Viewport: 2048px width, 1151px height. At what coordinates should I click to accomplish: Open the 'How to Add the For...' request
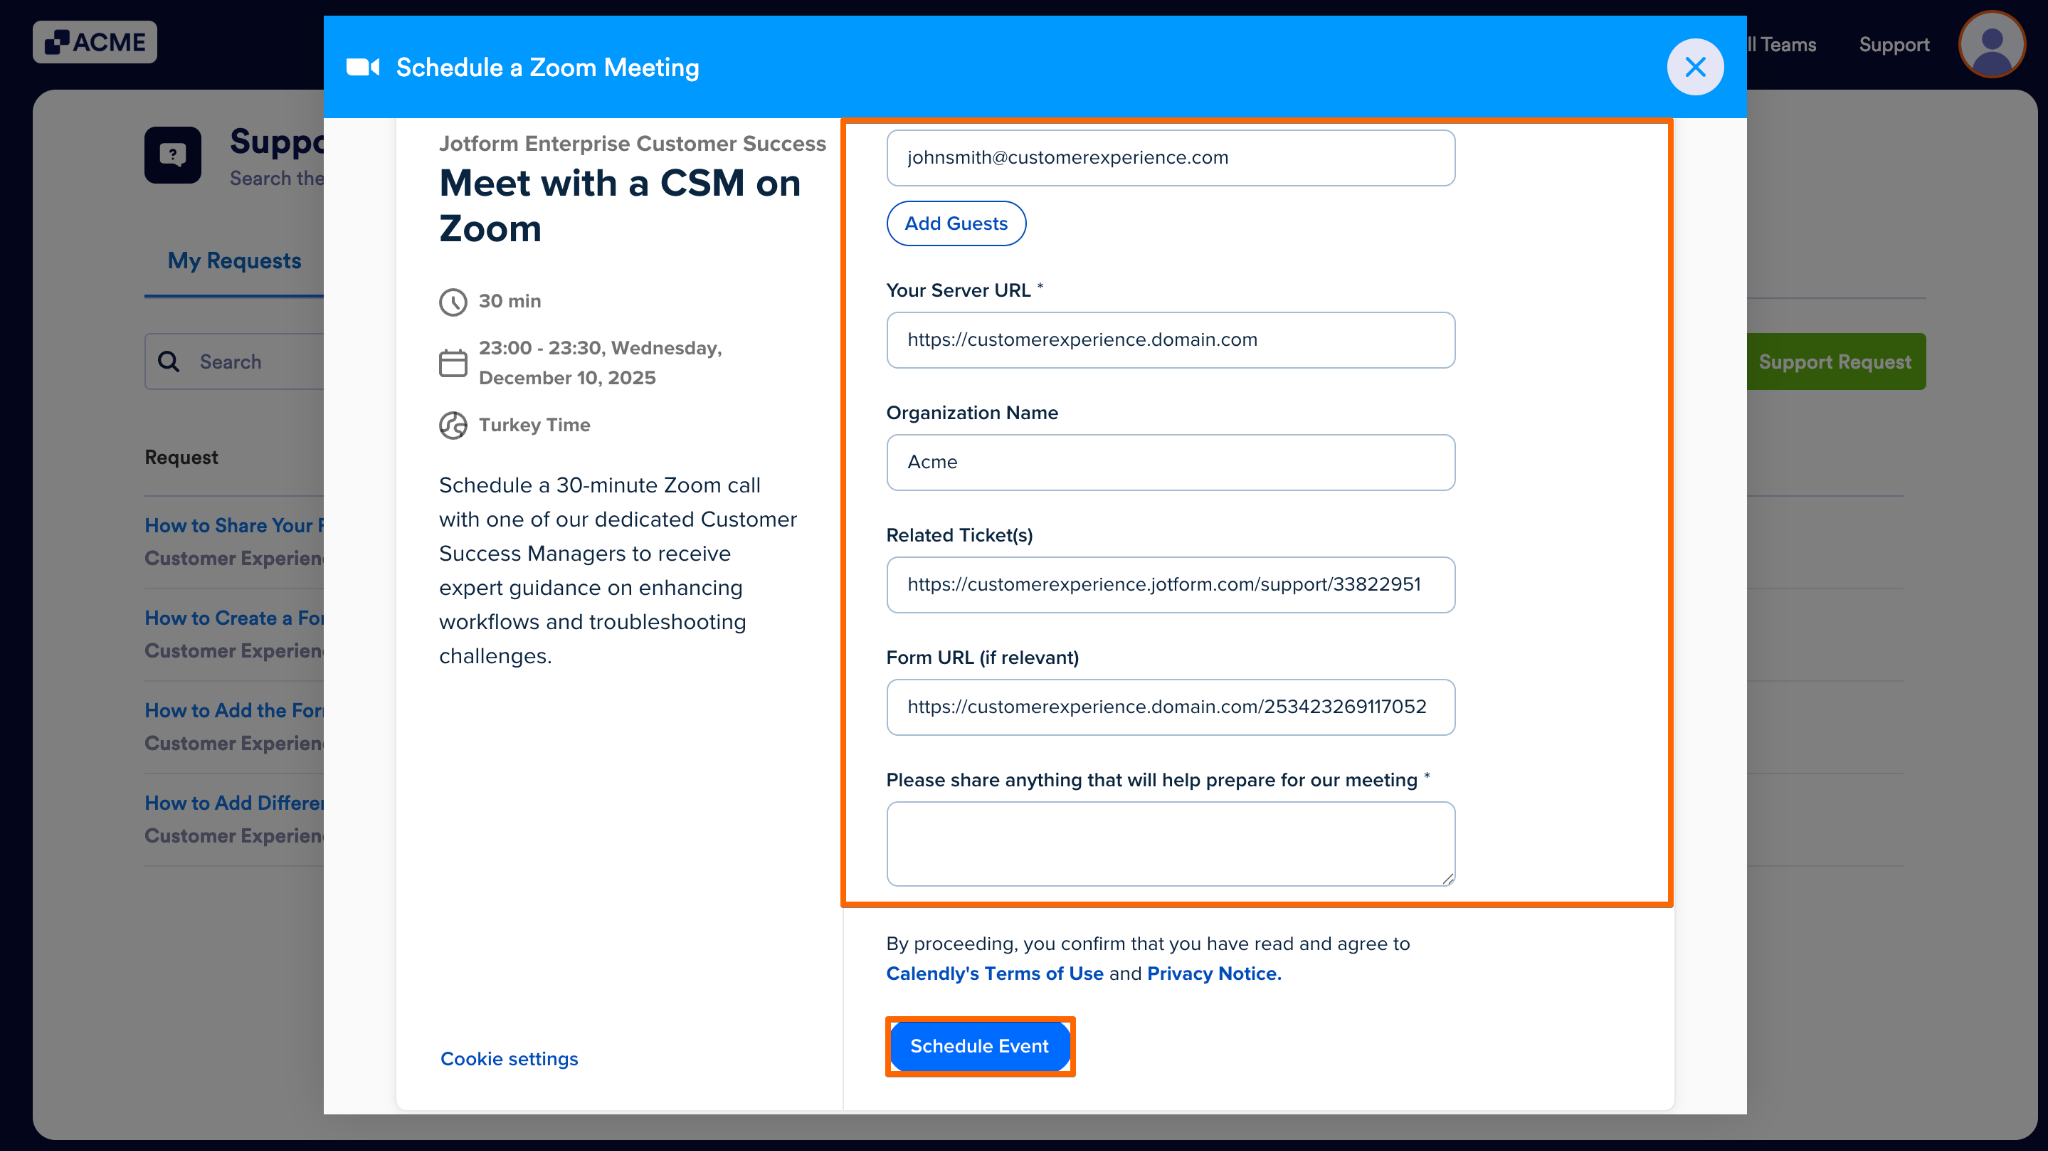tap(234, 711)
